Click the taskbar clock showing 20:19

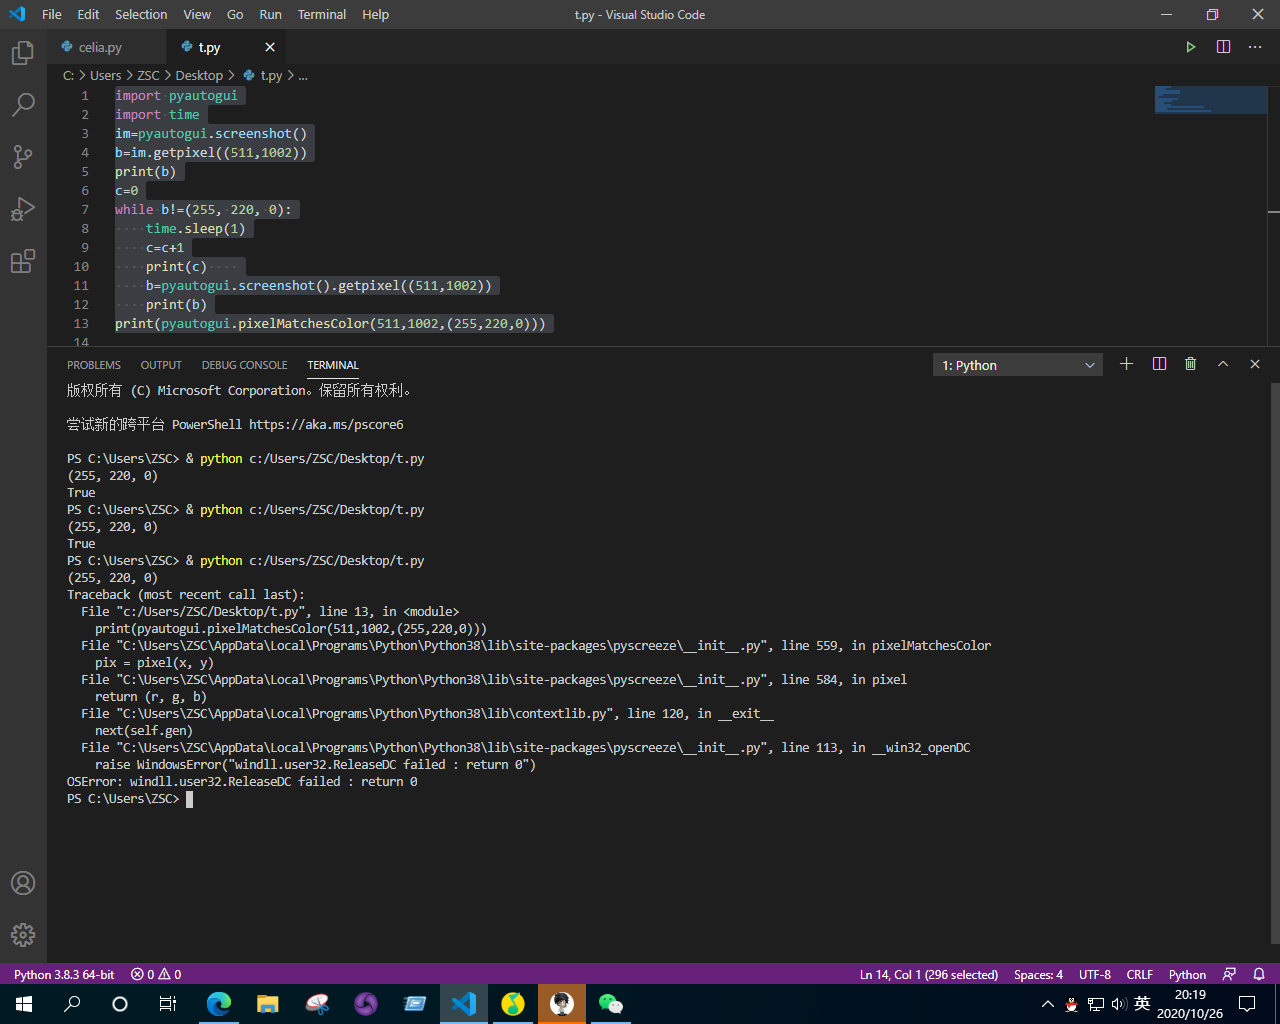pos(1190,1004)
